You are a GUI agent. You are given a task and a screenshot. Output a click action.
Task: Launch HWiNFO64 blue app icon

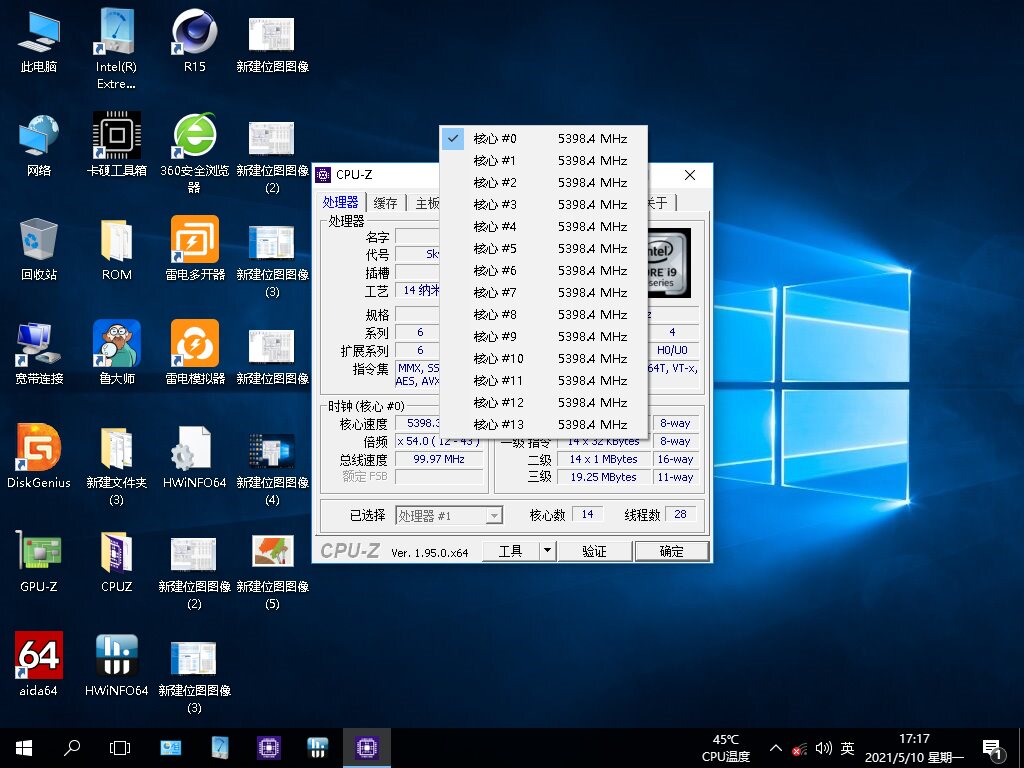116,664
